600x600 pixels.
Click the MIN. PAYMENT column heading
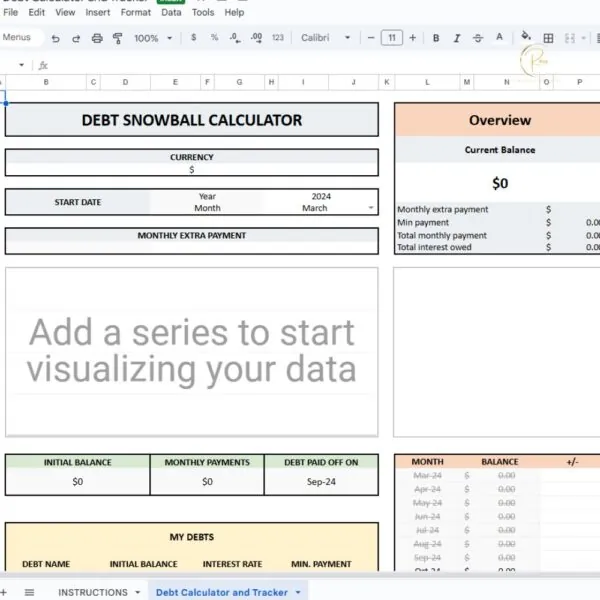point(321,564)
